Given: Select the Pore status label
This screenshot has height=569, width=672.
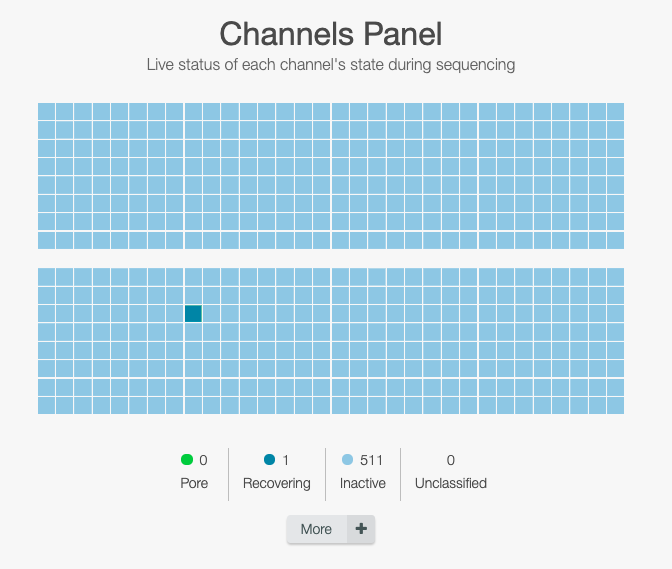Looking at the screenshot, I should (194, 483).
